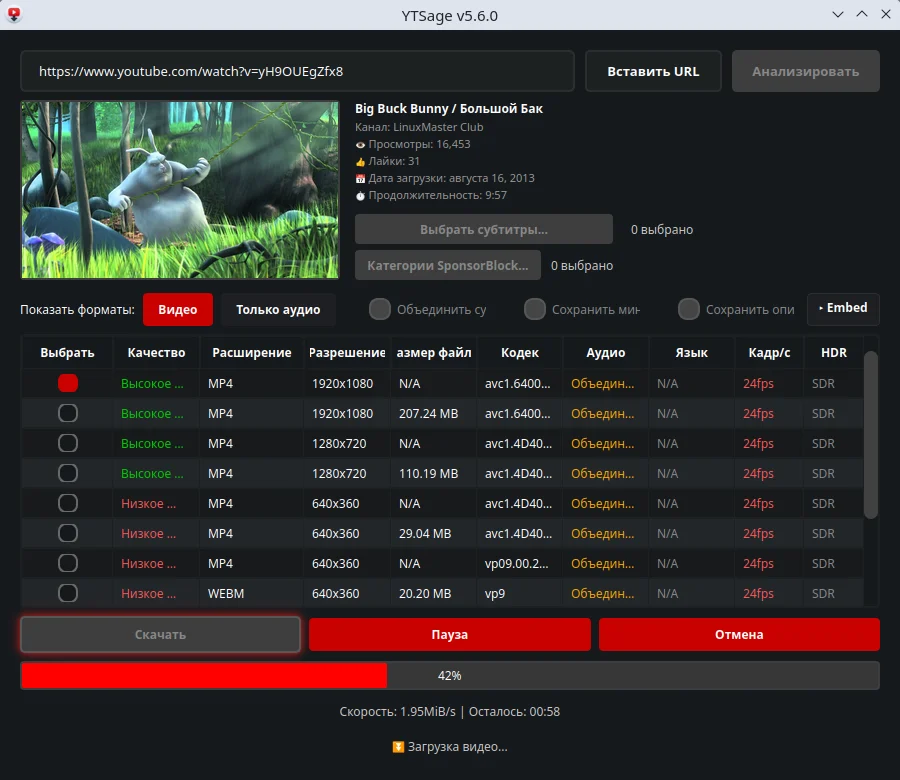
Task: Select the 1280x720 110.19 MB format checkbox
Action: coord(68,474)
